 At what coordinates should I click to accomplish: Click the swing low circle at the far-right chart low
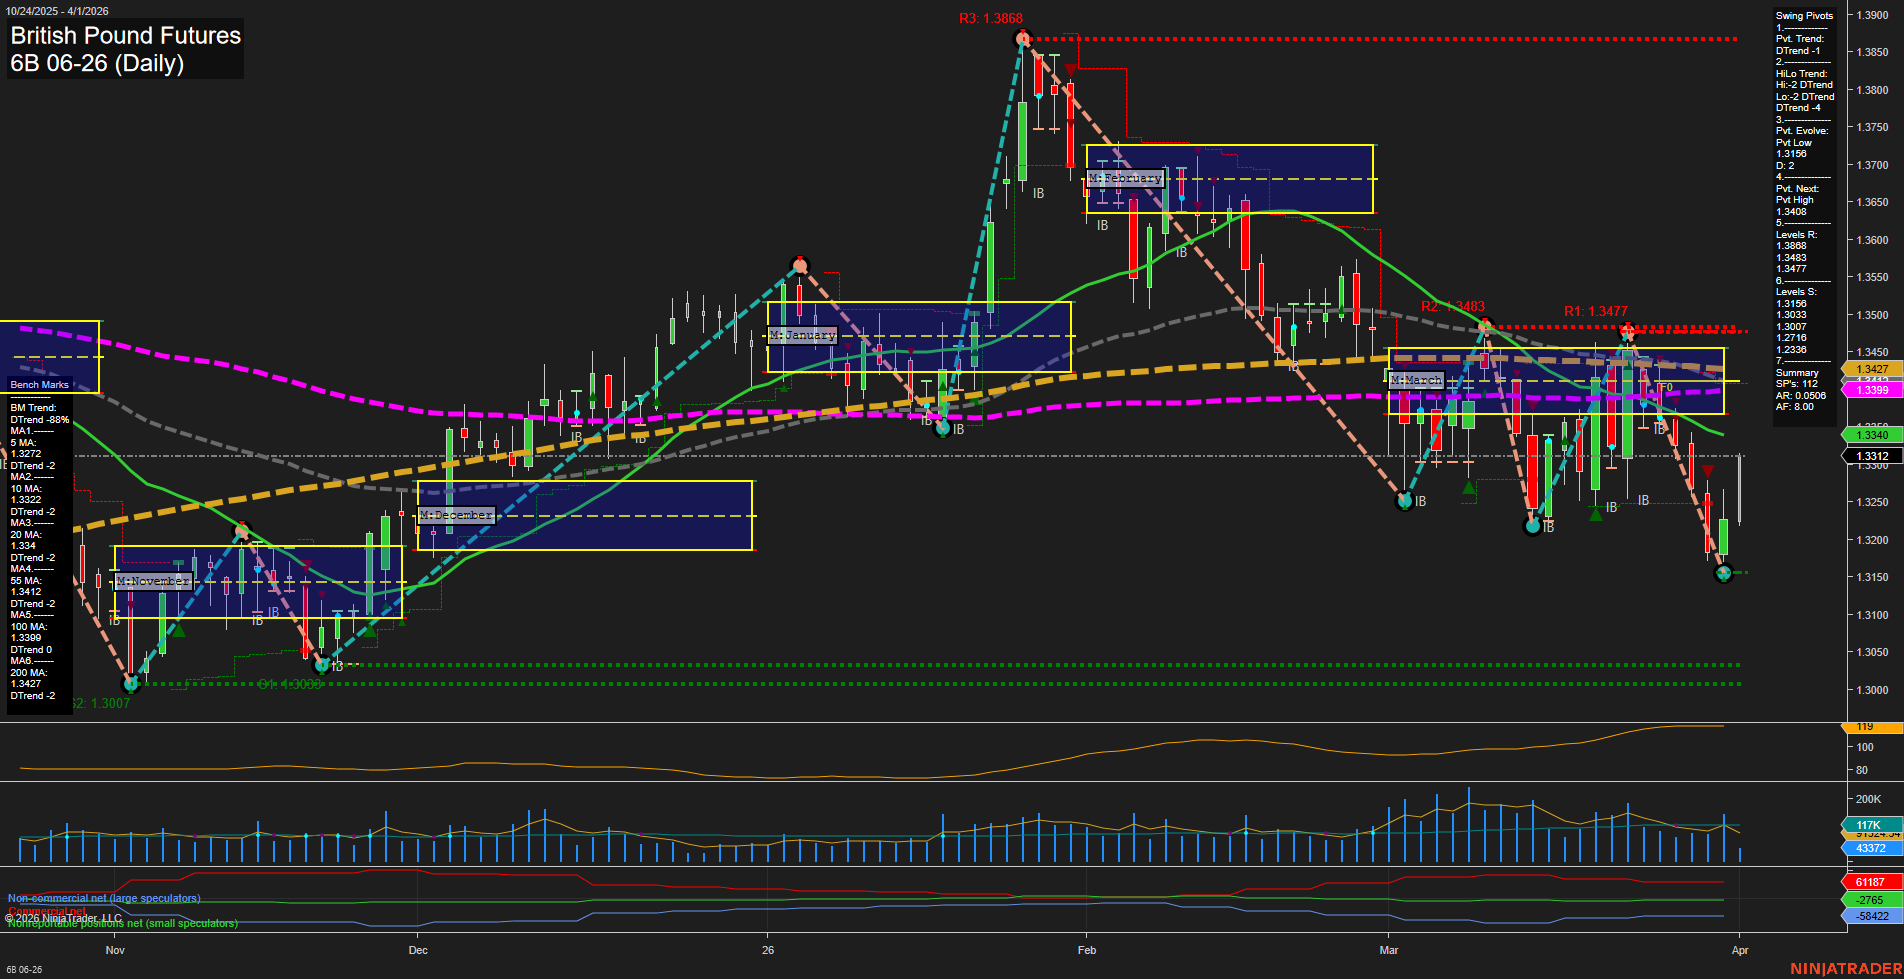[x=1724, y=575]
